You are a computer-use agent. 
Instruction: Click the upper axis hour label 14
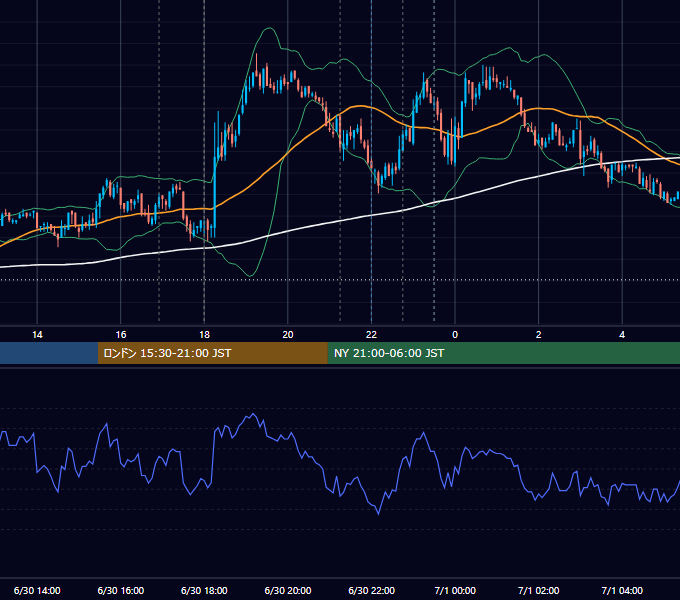pyautogui.click(x=37, y=335)
